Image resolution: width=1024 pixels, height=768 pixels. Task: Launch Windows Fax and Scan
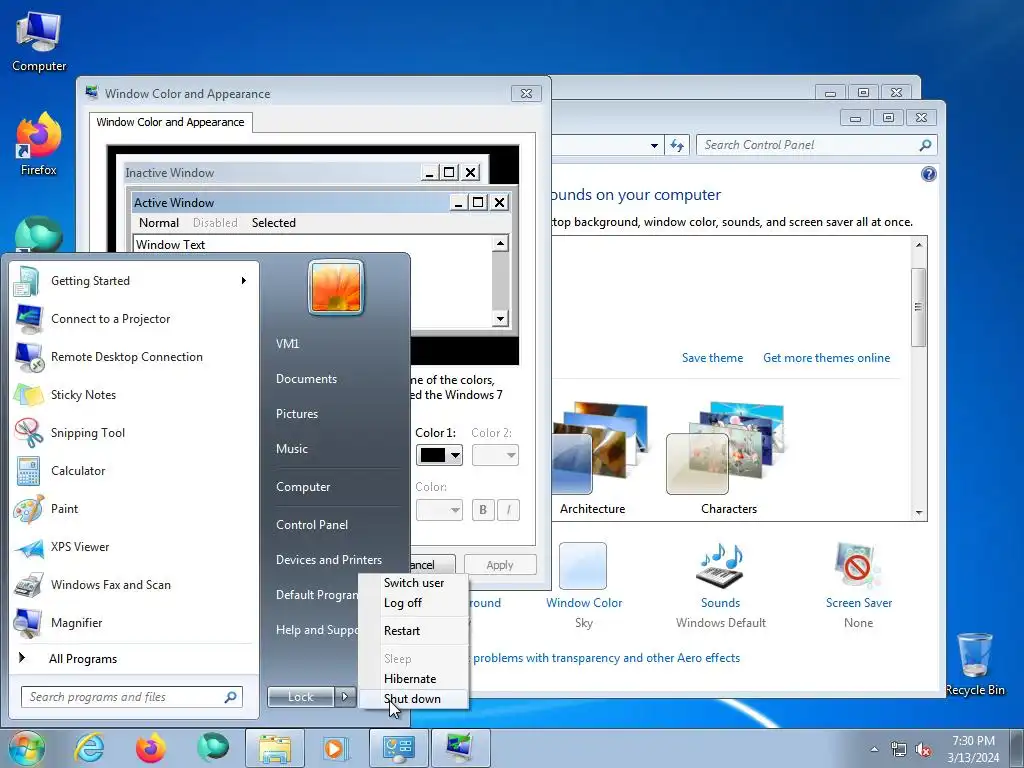coord(133,584)
